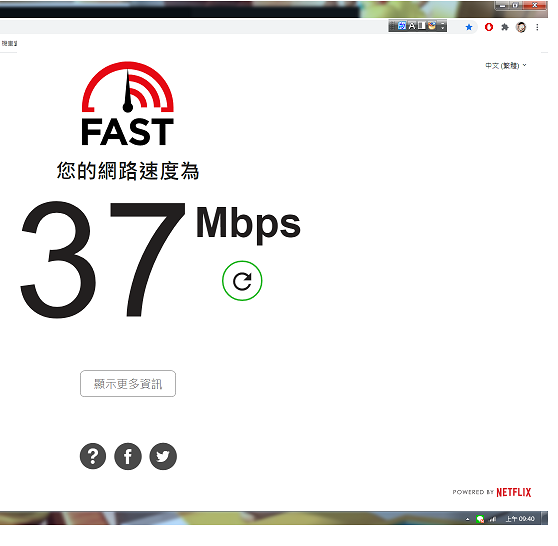This screenshot has height=546, width=558.
Task: Open the red Opera-style extension icon
Action: click(x=489, y=27)
